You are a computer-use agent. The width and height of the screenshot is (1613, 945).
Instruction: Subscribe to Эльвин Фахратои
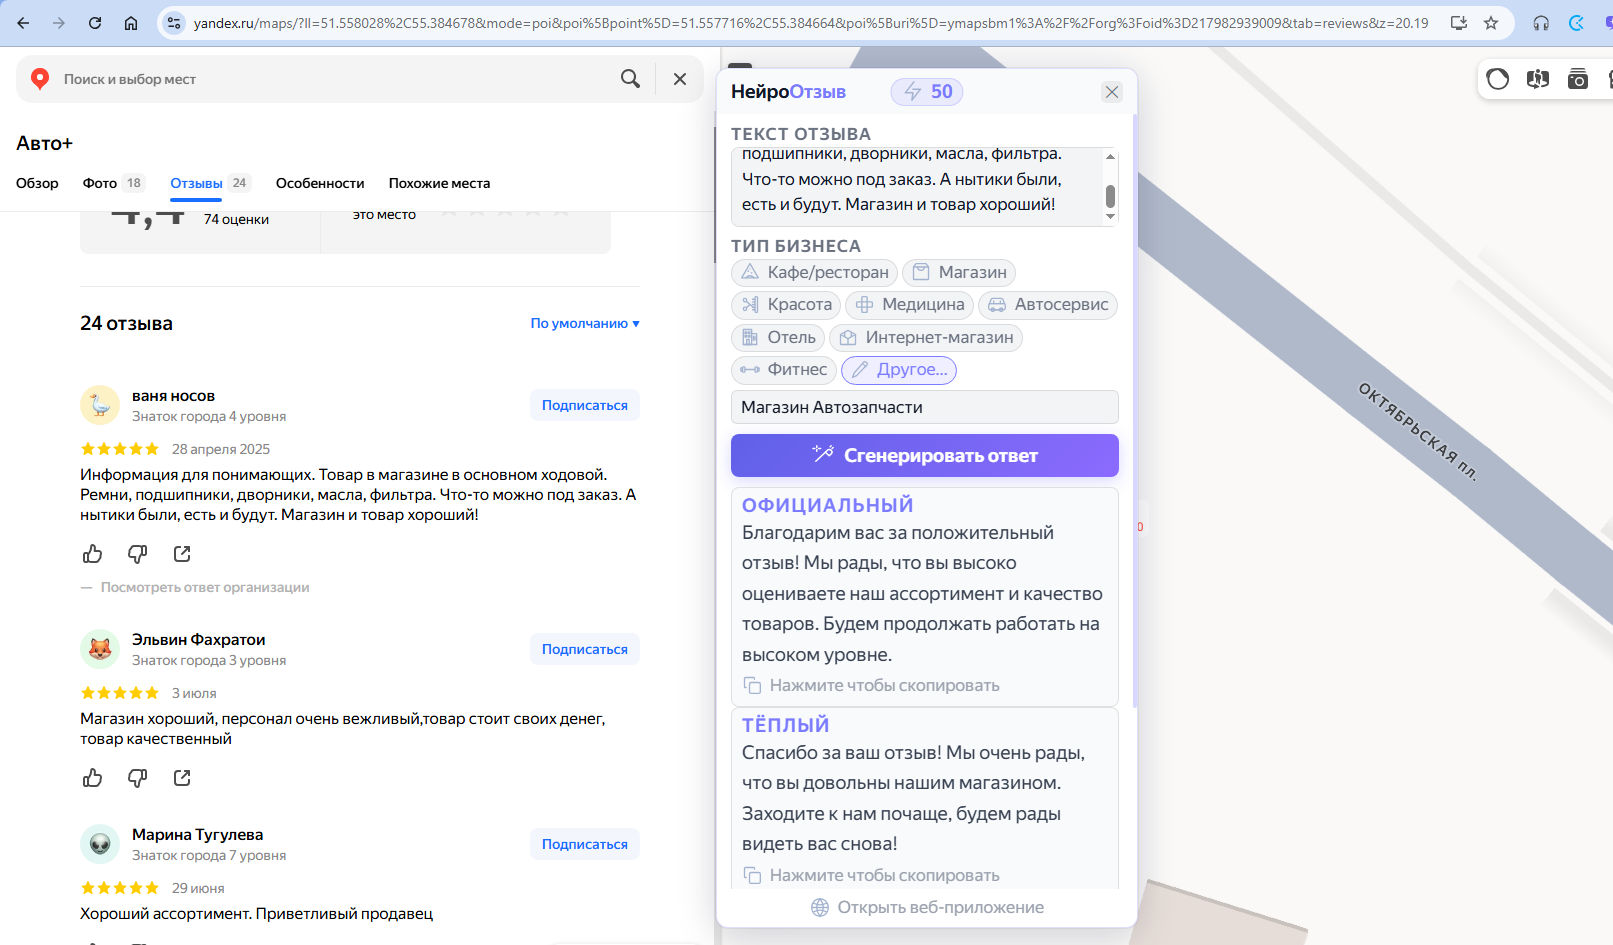point(585,649)
